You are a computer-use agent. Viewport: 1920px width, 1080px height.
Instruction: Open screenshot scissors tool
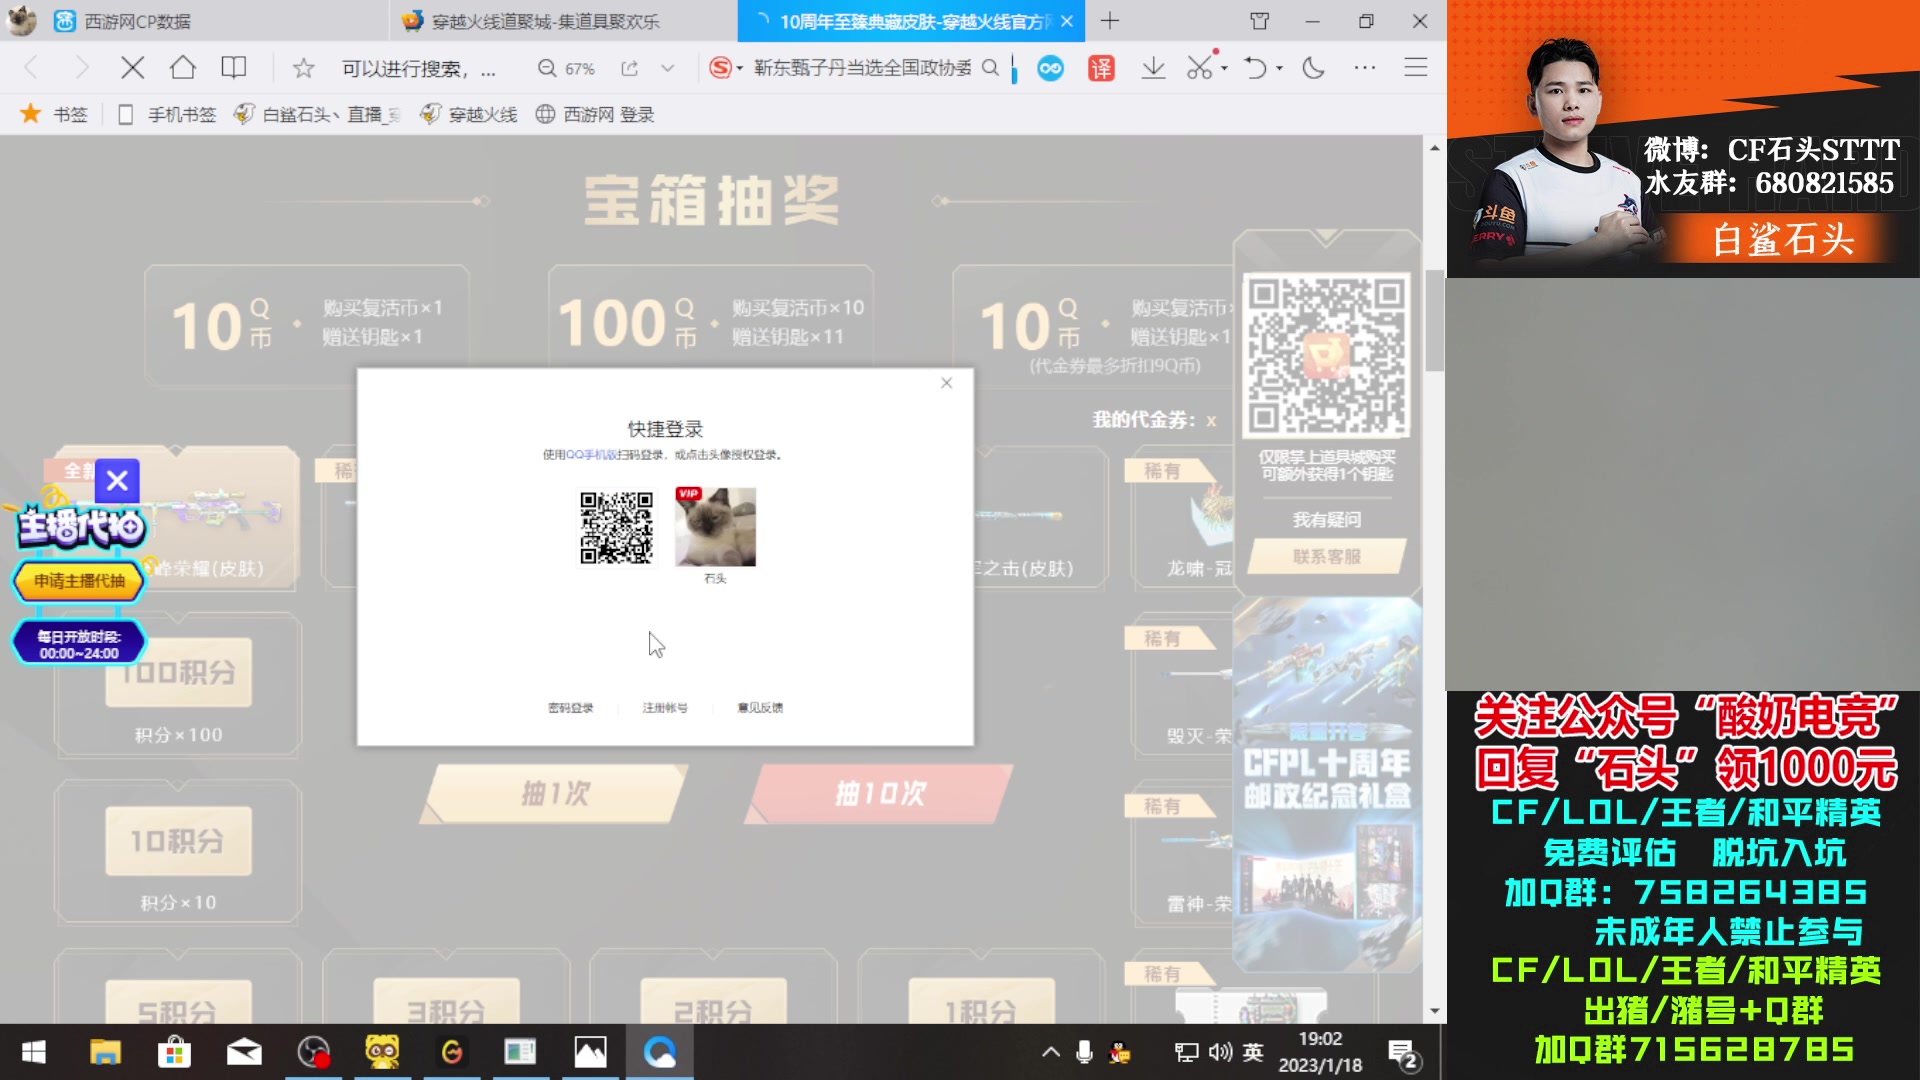[x=1199, y=68]
